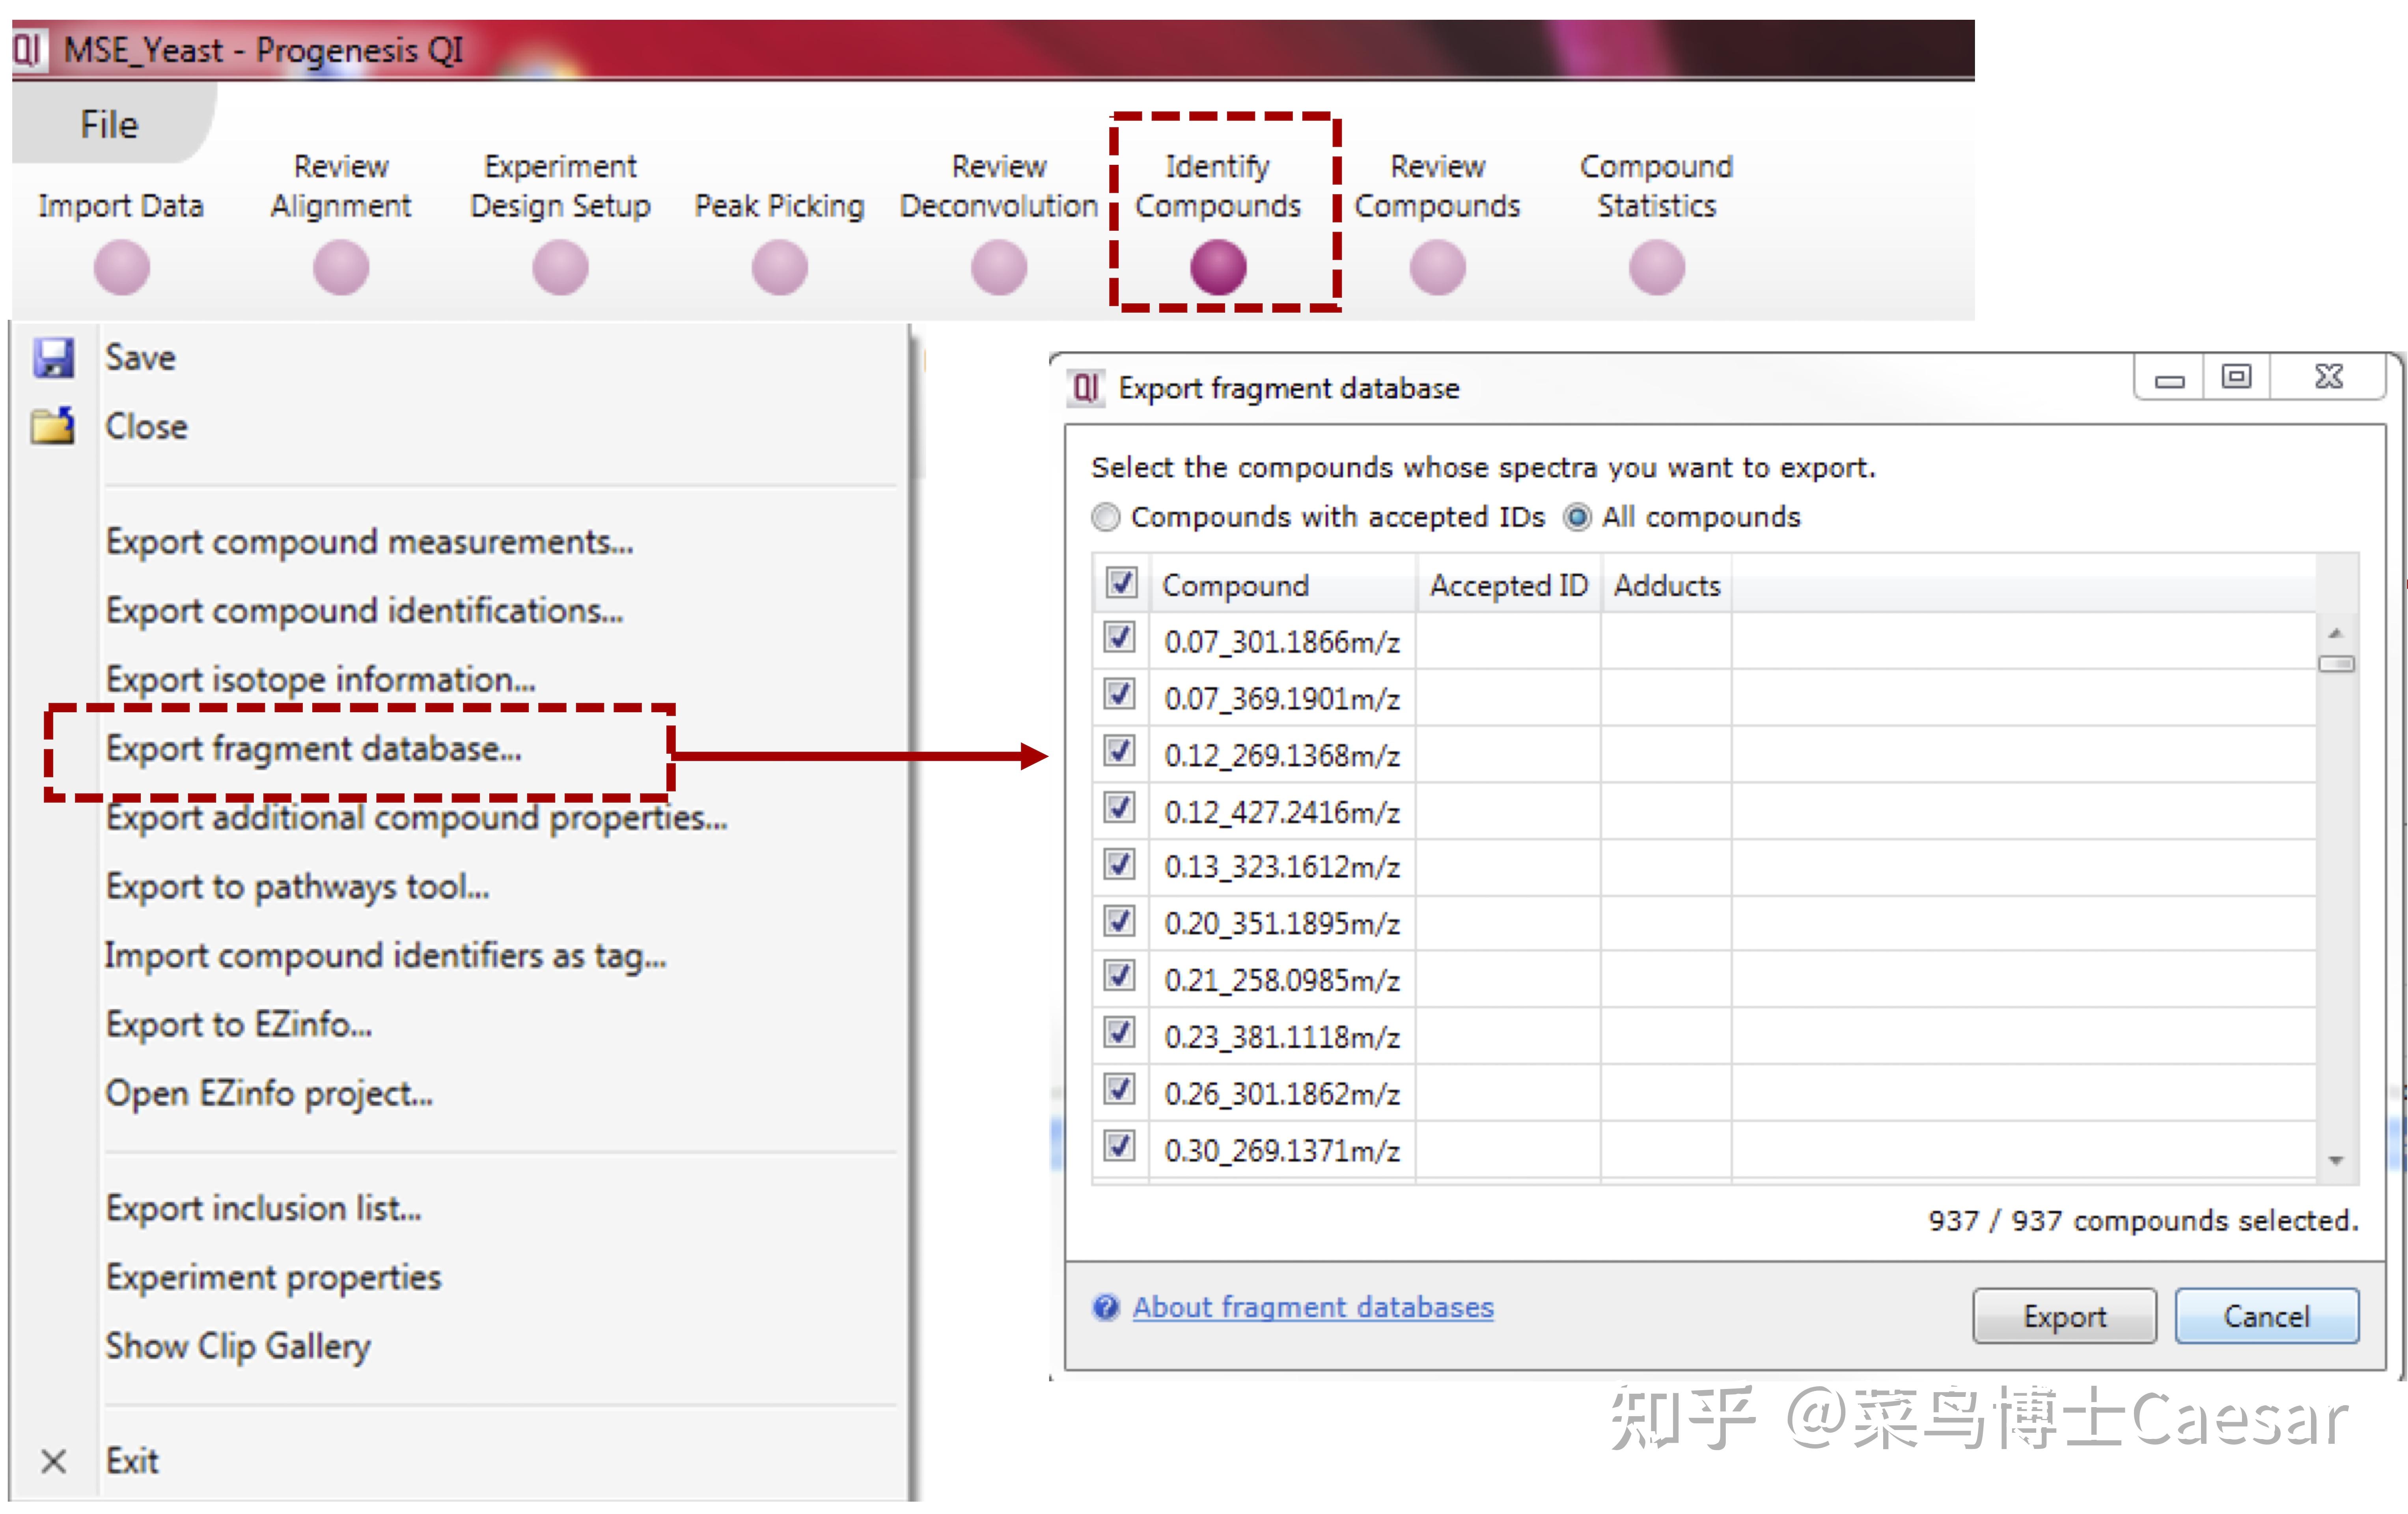The height and width of the screenshot is (1514, 2408).
Task: Click the Peak Picking workflow icon
Action: pos(778,267)
